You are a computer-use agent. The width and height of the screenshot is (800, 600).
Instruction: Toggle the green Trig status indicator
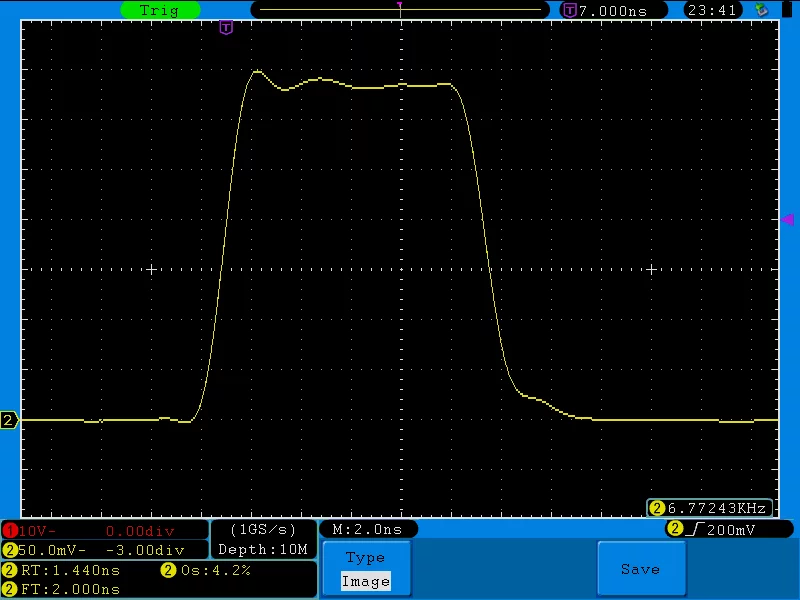tap(159, 10)
